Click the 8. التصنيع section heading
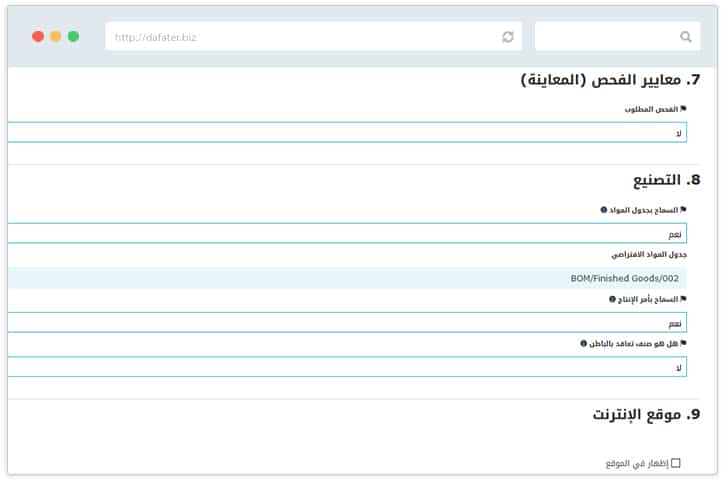The height and width of the screenshot is (485, 725). coord(665,181)
